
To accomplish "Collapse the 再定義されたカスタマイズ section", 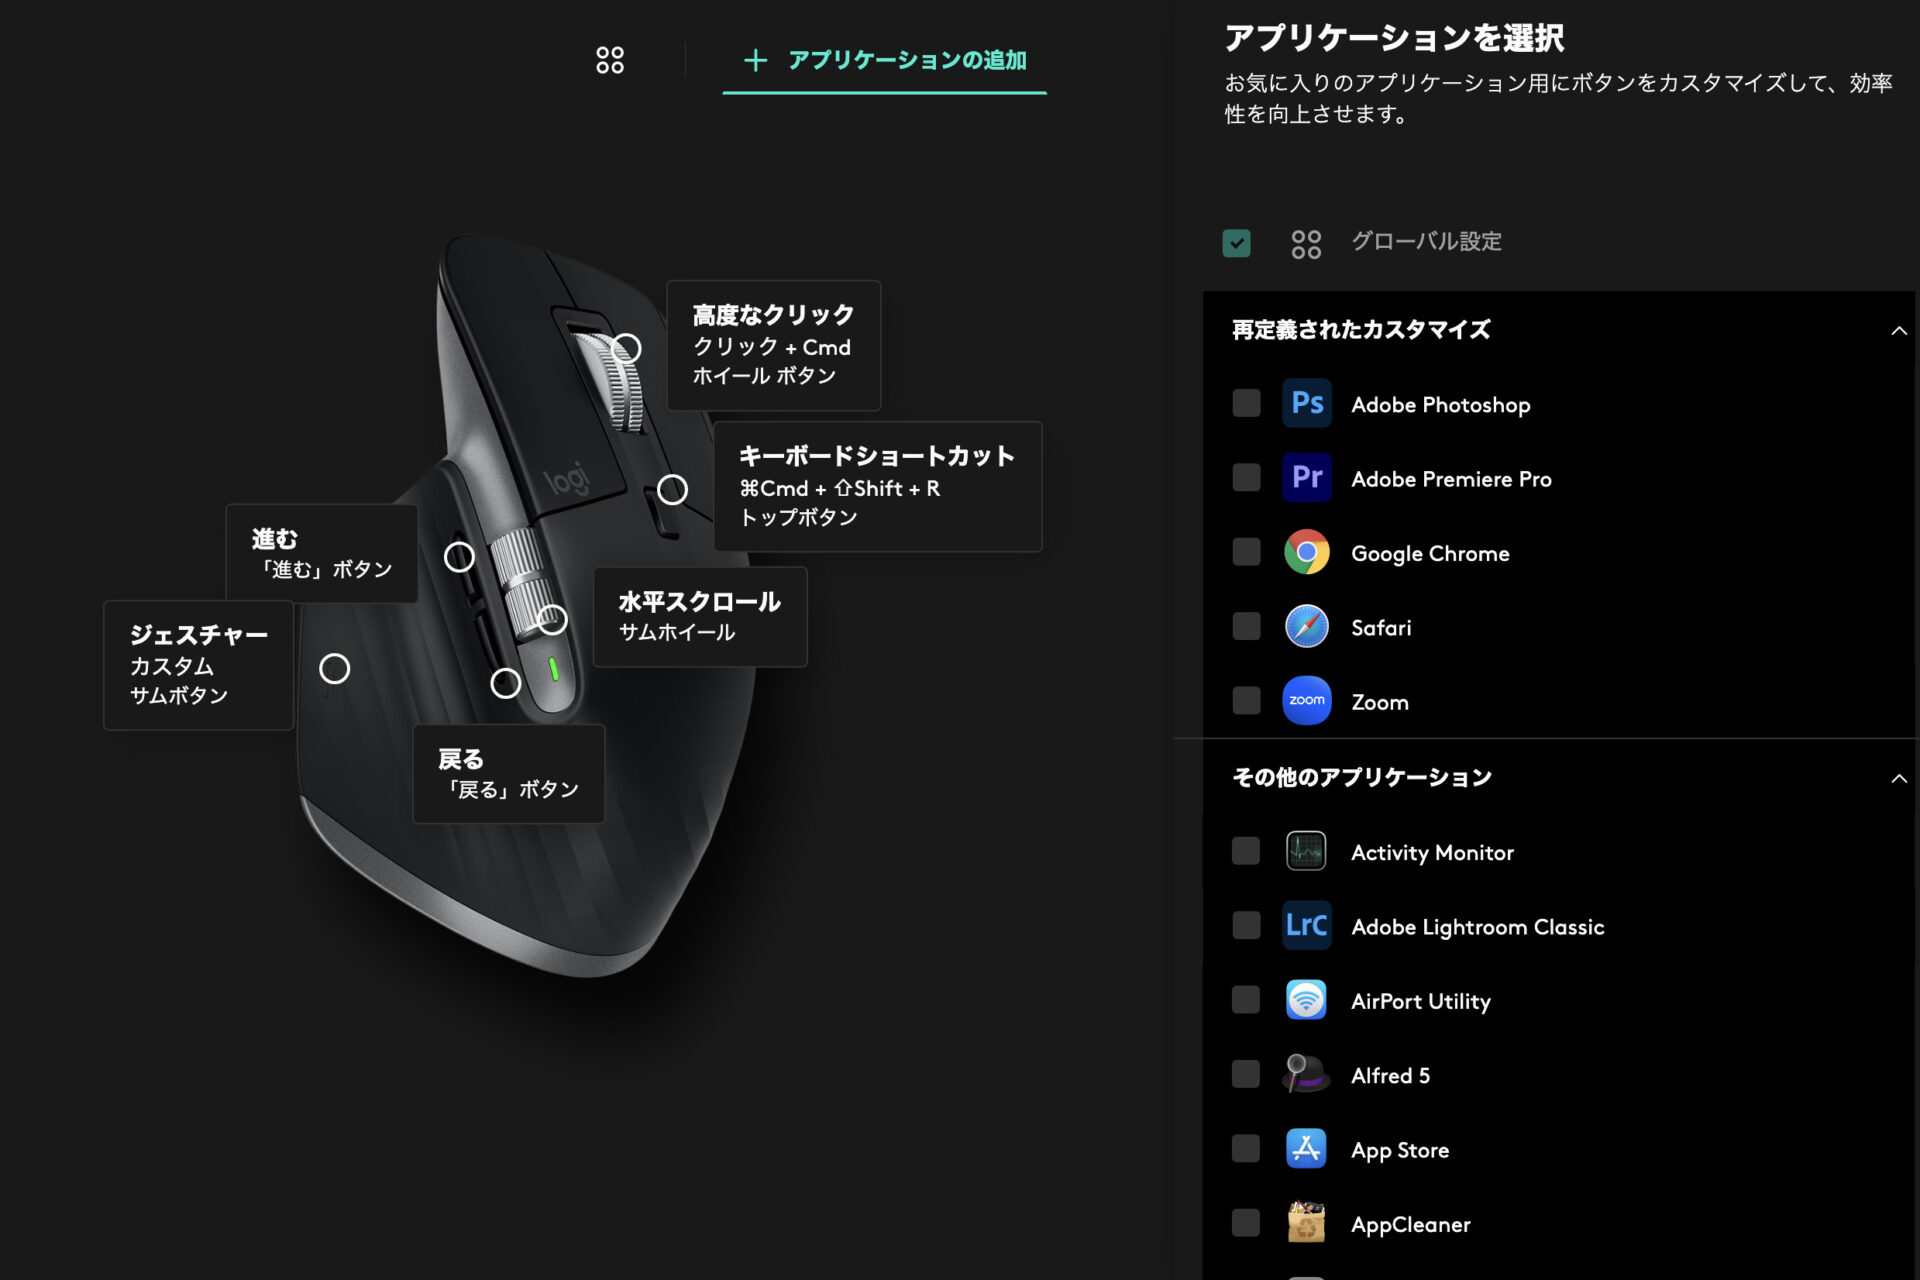I will click(x=1898, y=331).
